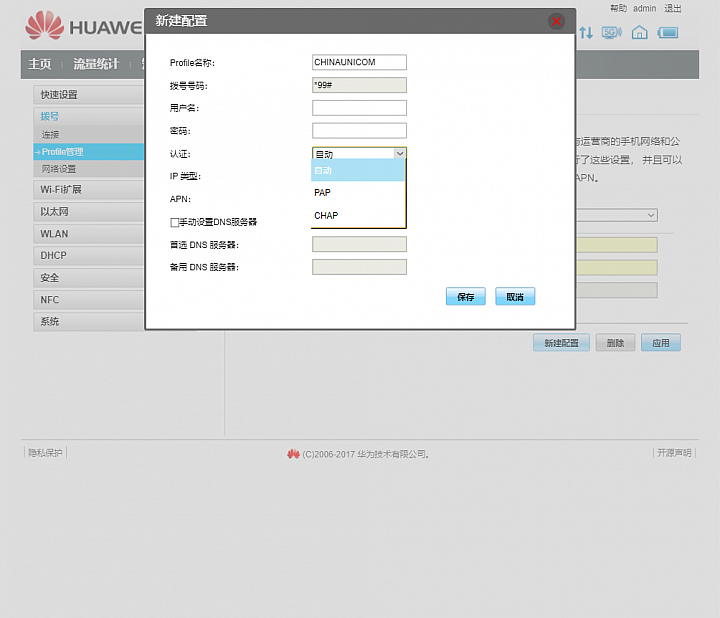Select Profile管理 sidebar item
Image resolution: width=720 pixels, height=618 pixels.
tap(89, 152)
